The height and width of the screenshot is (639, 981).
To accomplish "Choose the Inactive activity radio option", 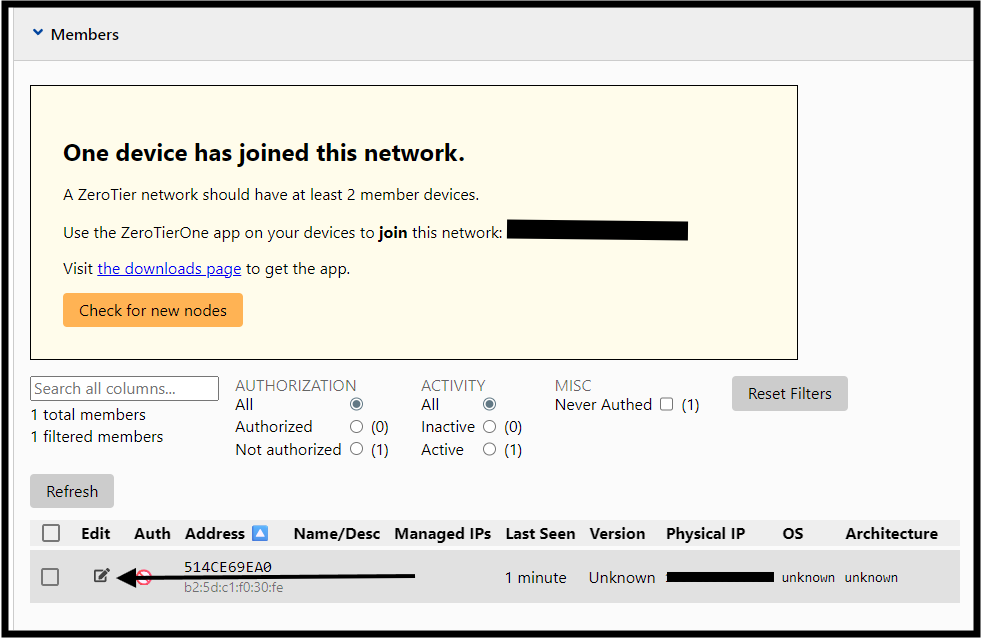I will [489, 427].
